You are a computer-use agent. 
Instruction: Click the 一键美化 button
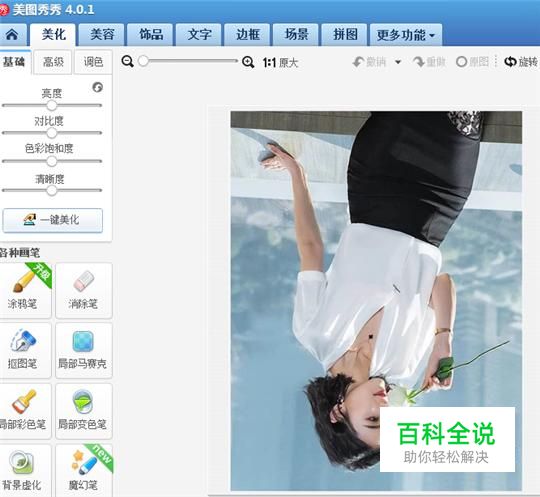(52, 220)
